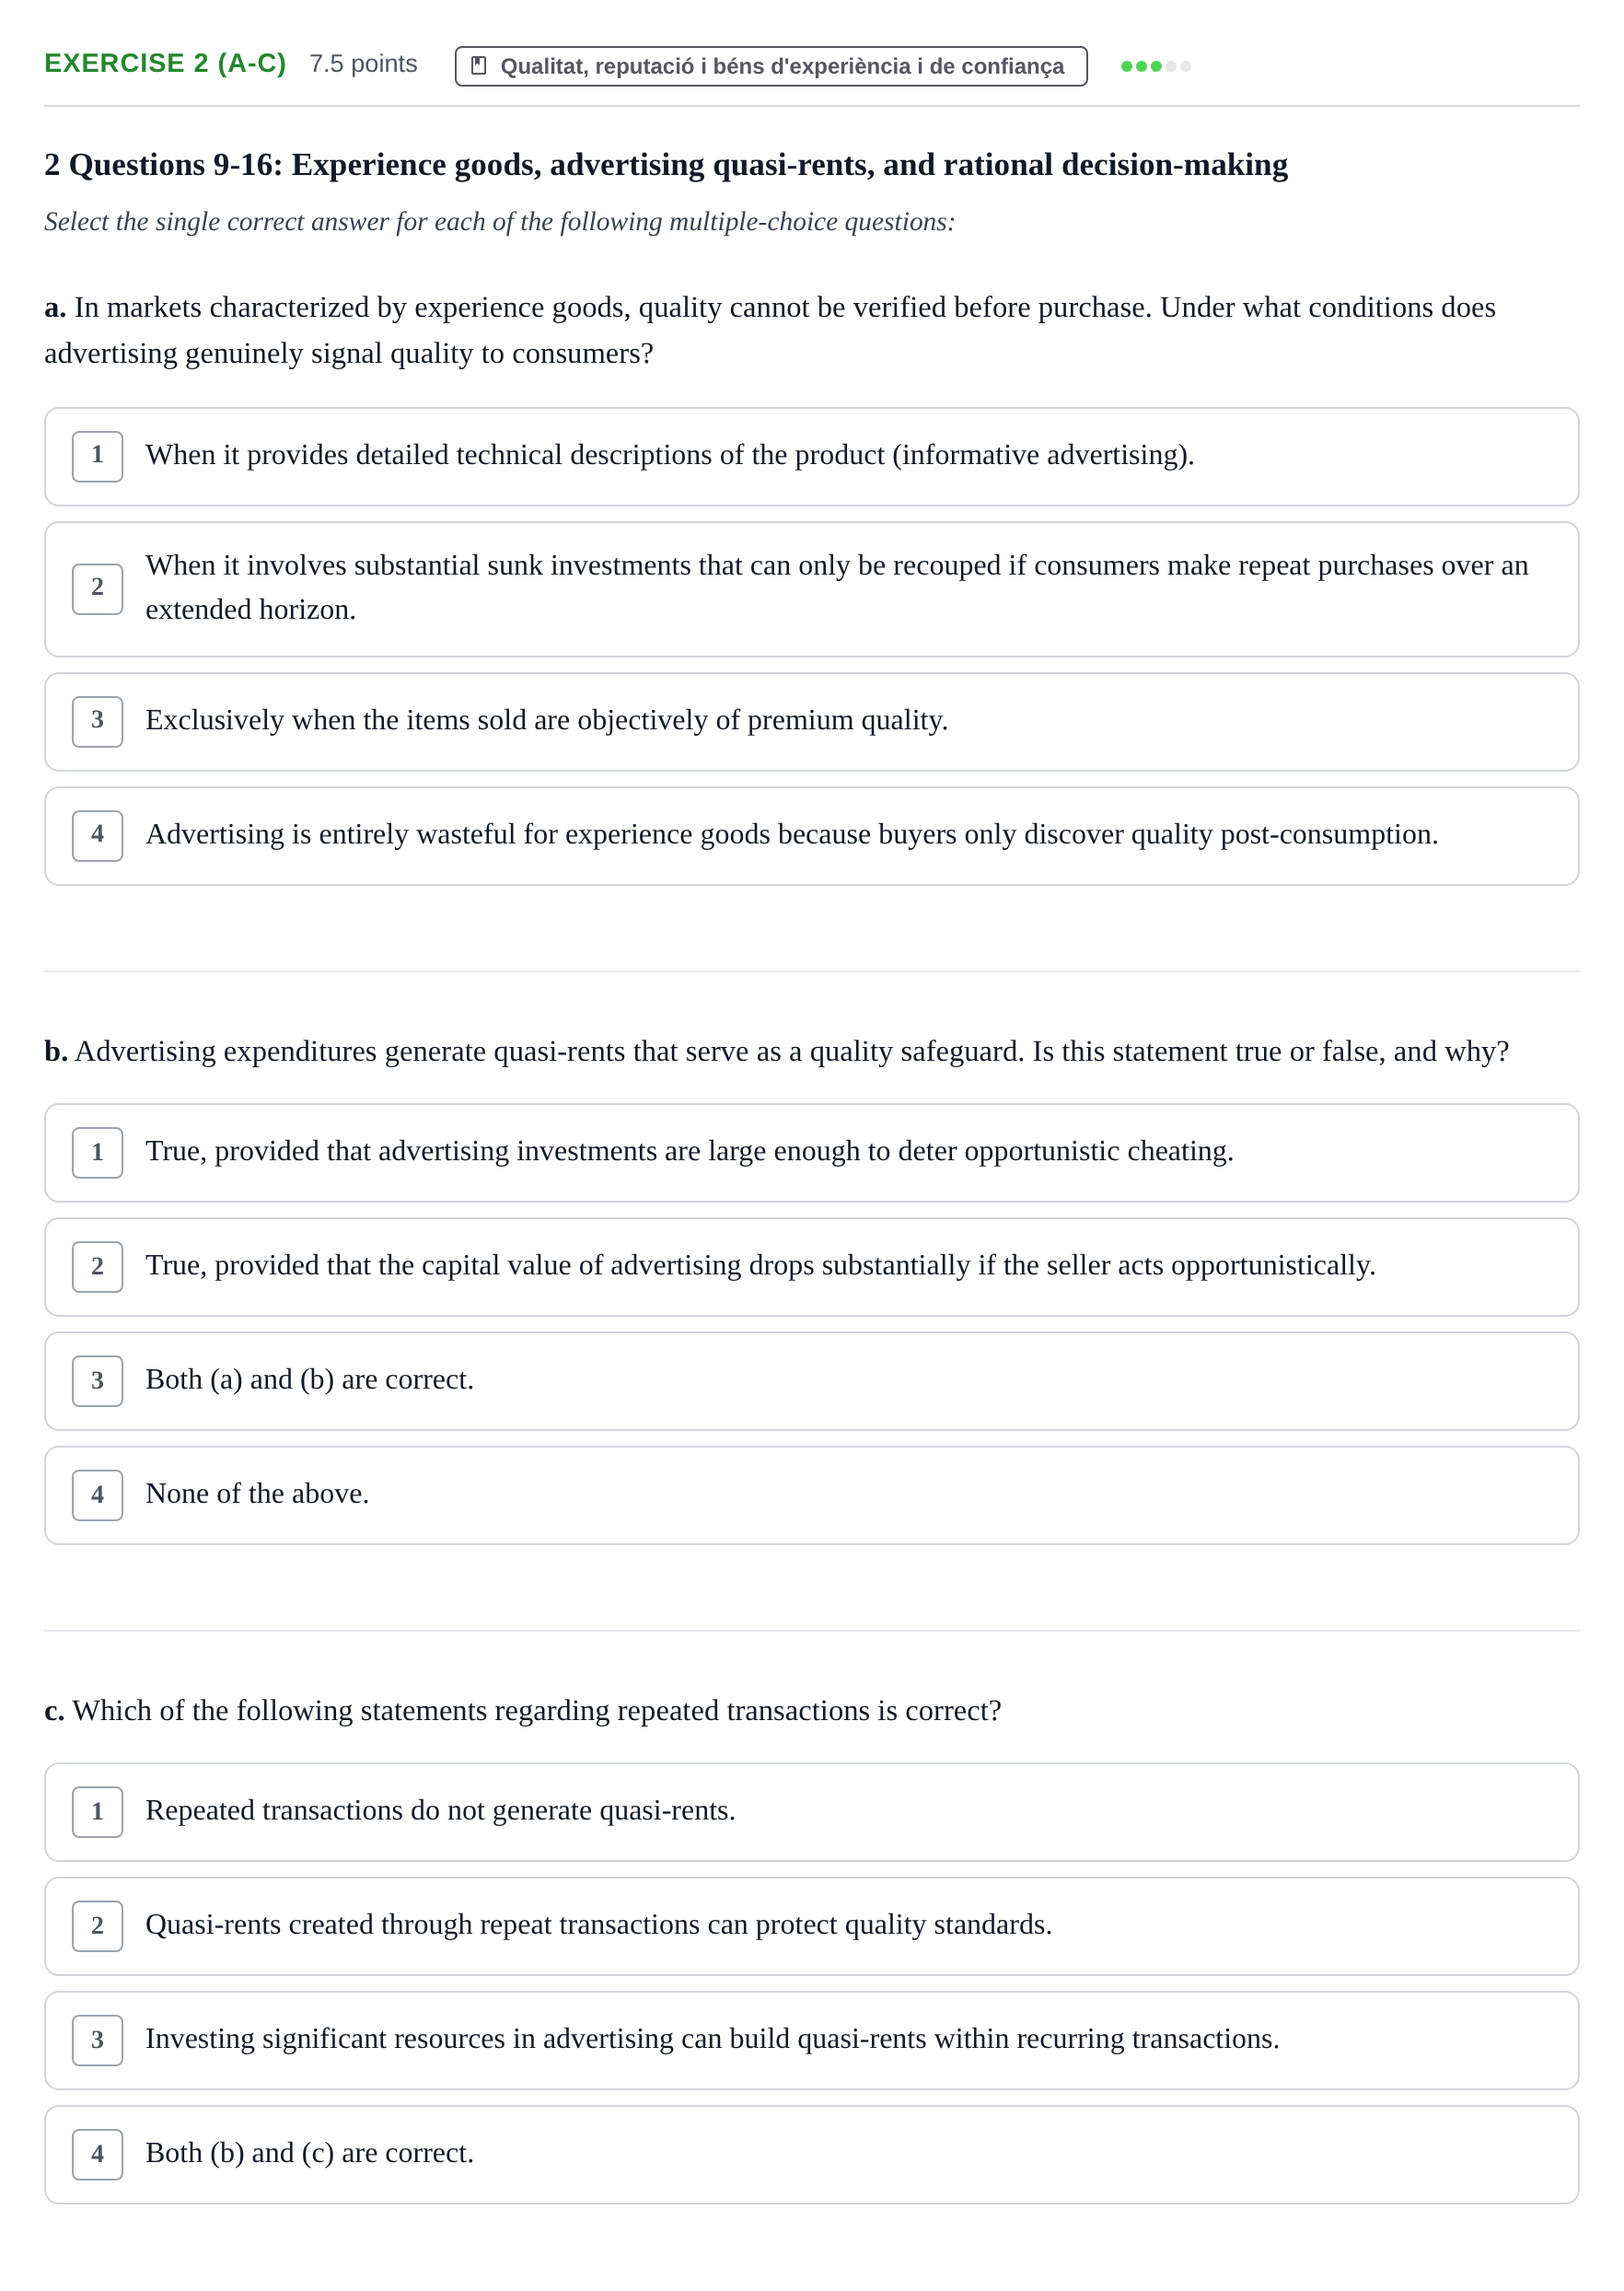The height and width of the screenshot is (2291, 1624).
Task: Click the green difficulty dots indicator
Action: (x=1155, y=66)
